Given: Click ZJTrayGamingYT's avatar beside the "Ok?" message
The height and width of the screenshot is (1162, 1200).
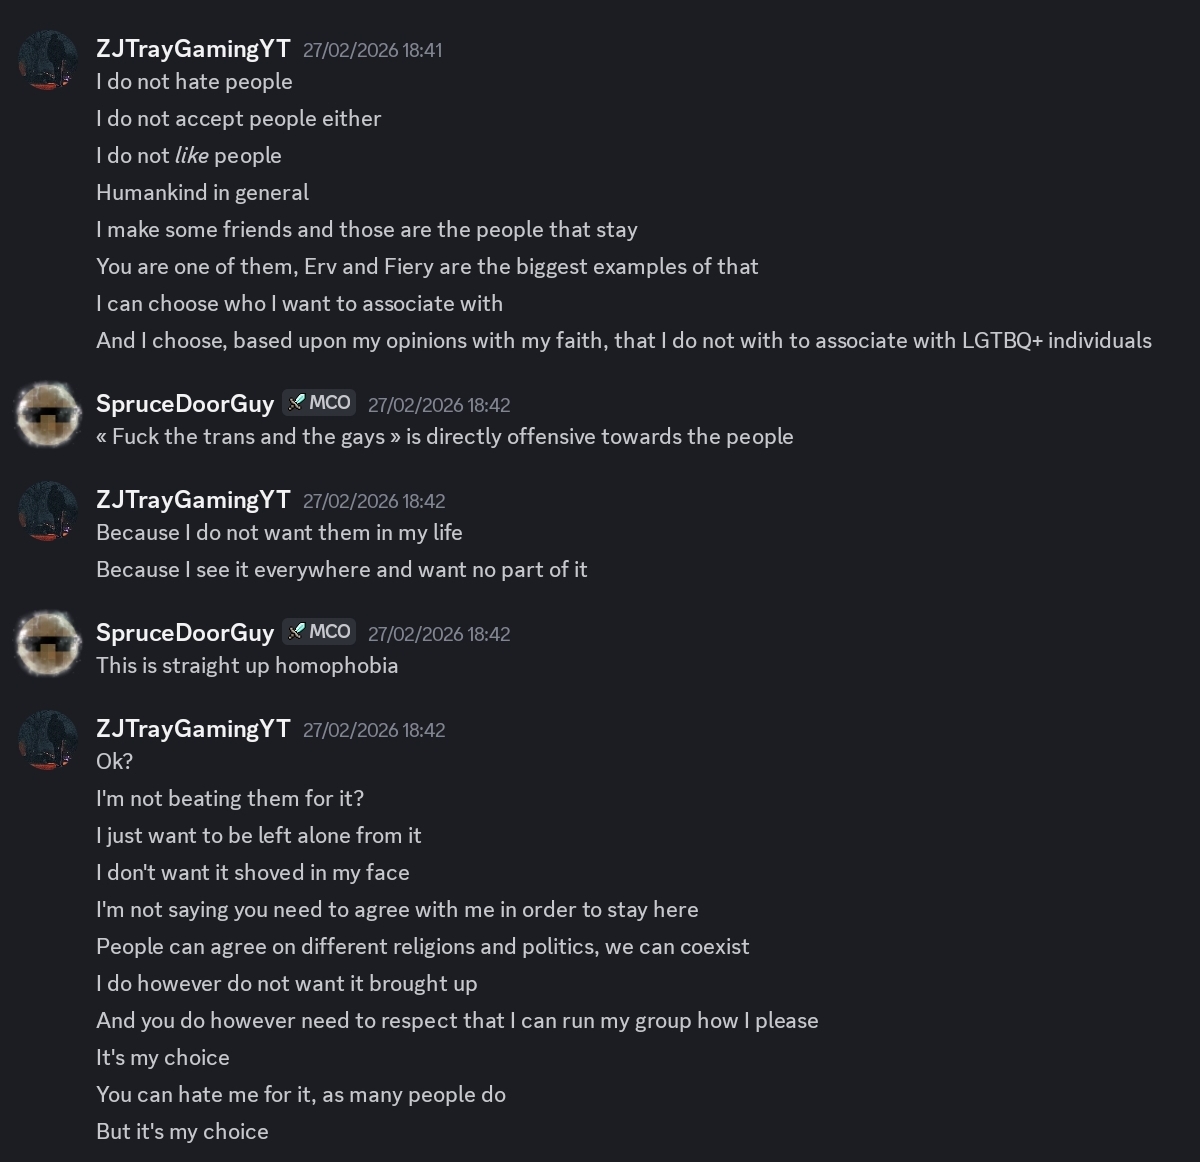Looking at the screenshot, I should click(48, 739).
